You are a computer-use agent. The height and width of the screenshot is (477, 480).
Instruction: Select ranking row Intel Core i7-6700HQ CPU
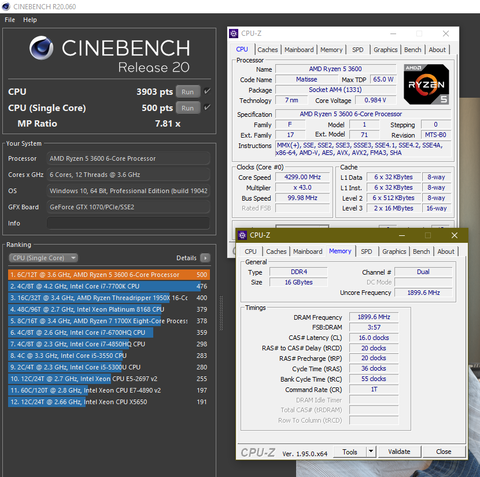[x=109, y=333]
